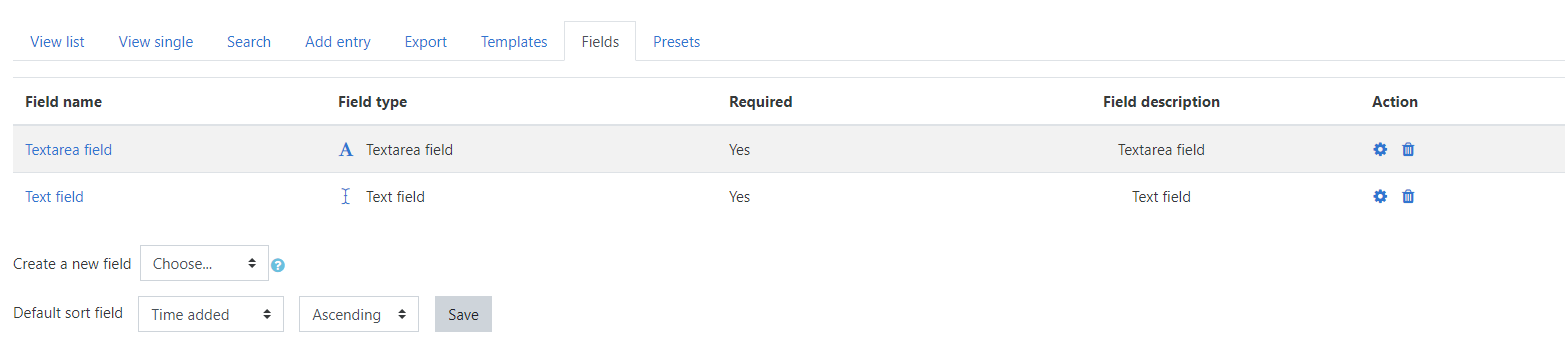Edit the Textarea field settings gear
Image resolution: width=1565 pixels, height=360 pixels.
pyautogui.click(x=1380, y=150)
